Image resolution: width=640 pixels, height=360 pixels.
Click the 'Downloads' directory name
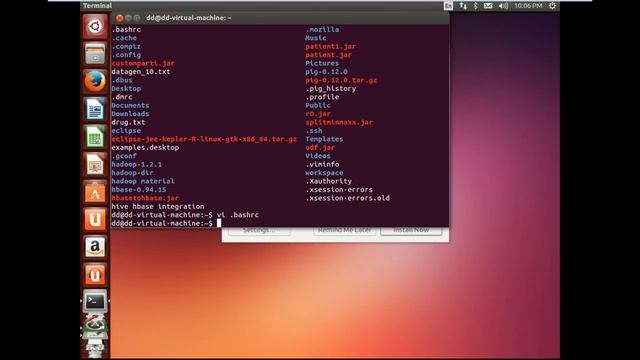pyautogui.click(x=130, y=114)
